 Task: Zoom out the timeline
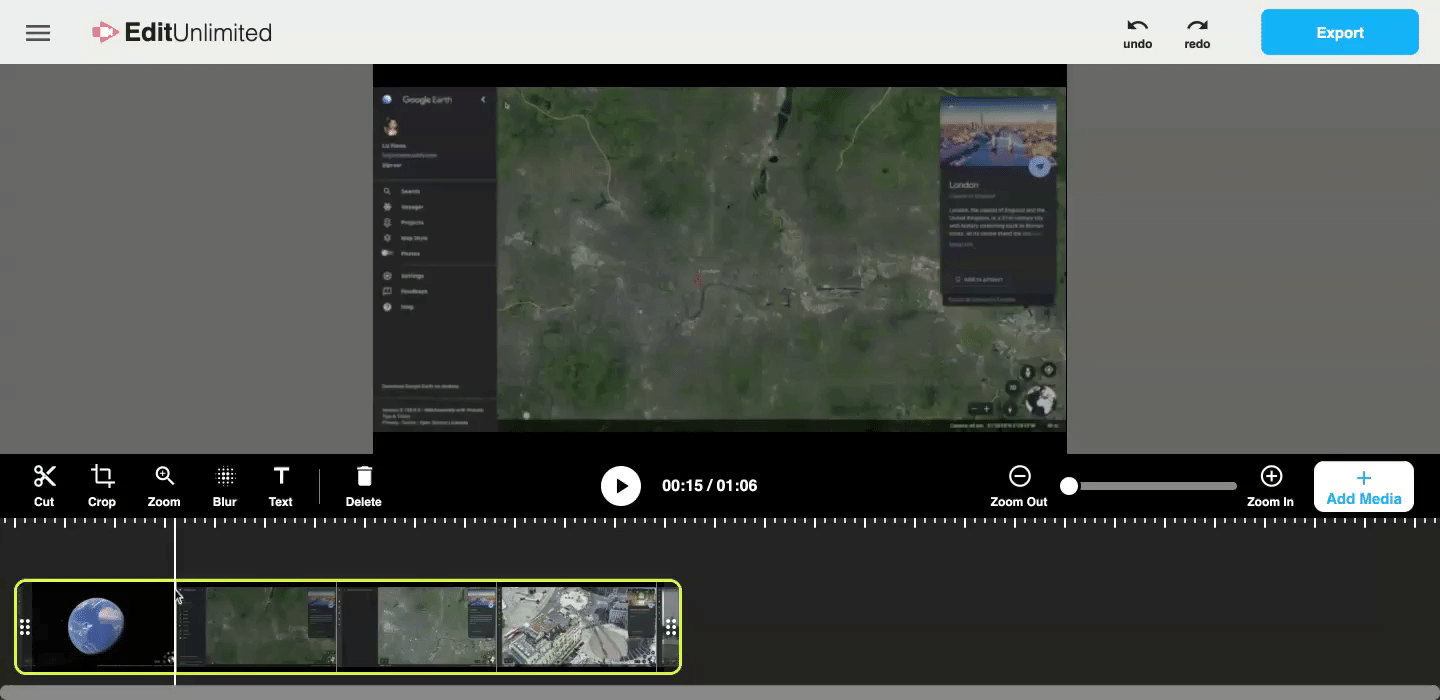click(x=1019, y=486)
